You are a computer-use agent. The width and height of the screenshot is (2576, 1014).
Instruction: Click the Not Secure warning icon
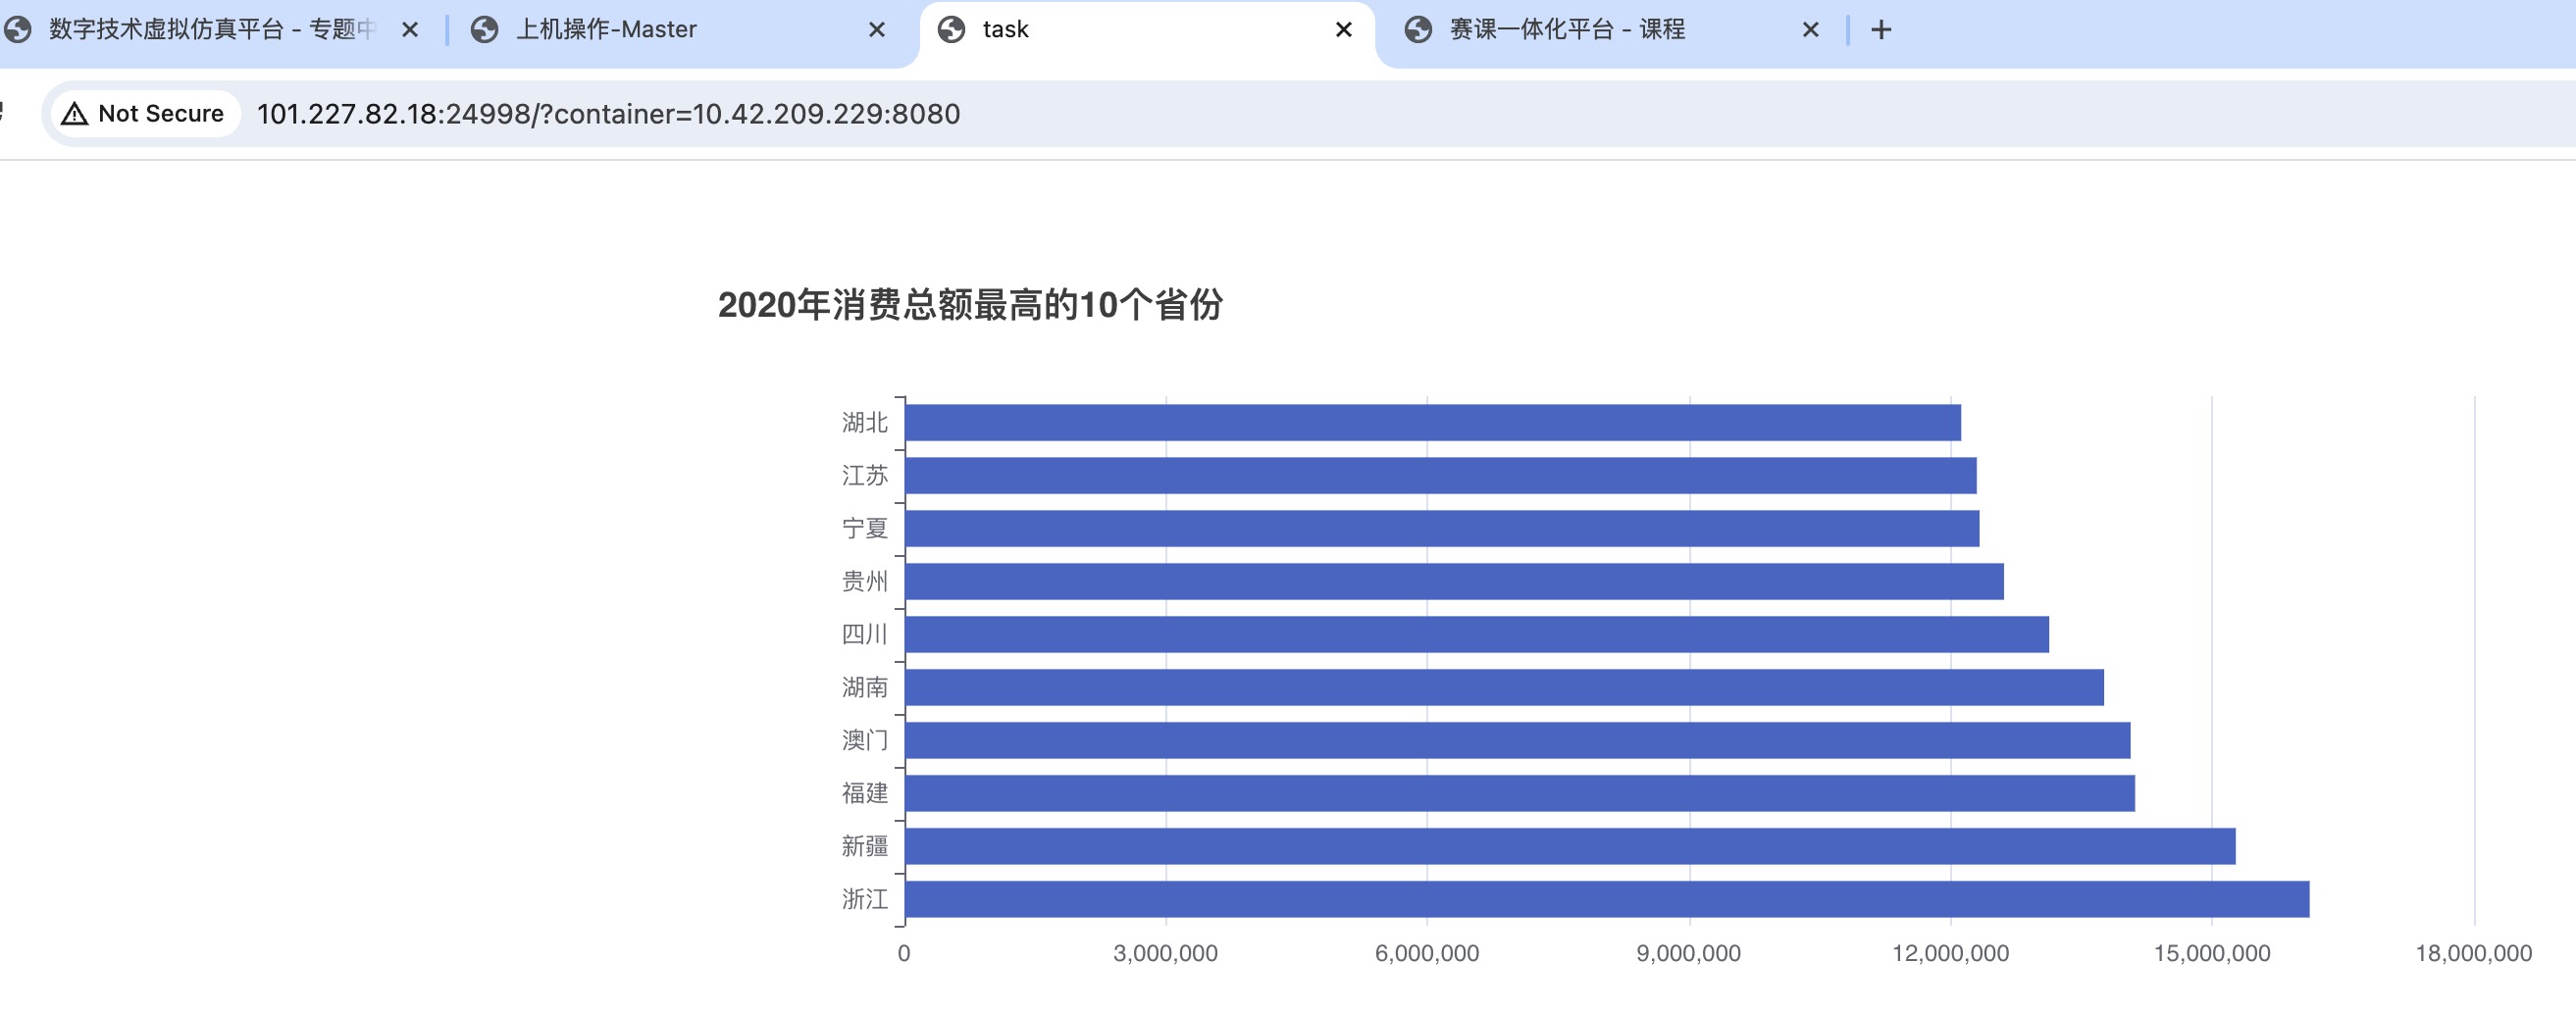click(75, 114)
